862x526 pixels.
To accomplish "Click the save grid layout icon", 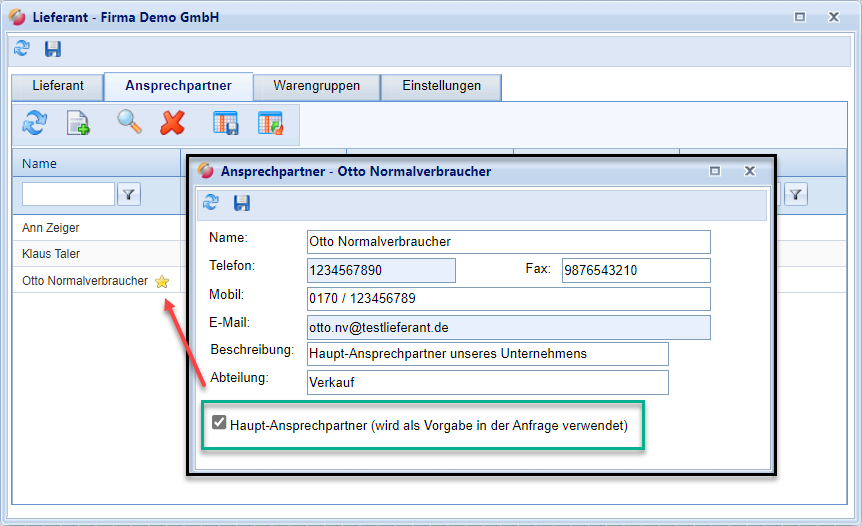I will pyautogui.click(x=226, y=123).
